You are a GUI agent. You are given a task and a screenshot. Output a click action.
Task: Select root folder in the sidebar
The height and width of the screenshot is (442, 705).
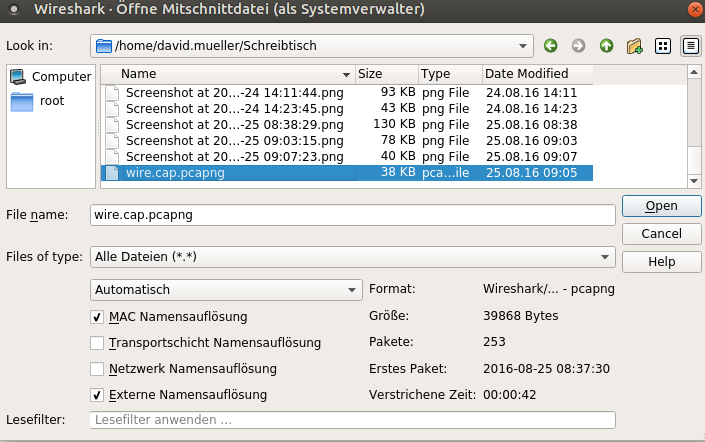(38, 101)
